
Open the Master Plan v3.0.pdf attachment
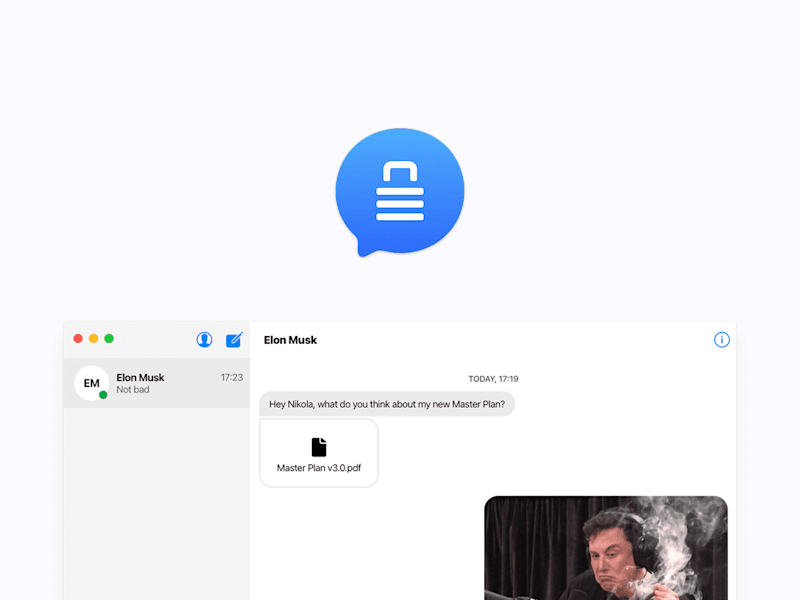pos(319,453)
